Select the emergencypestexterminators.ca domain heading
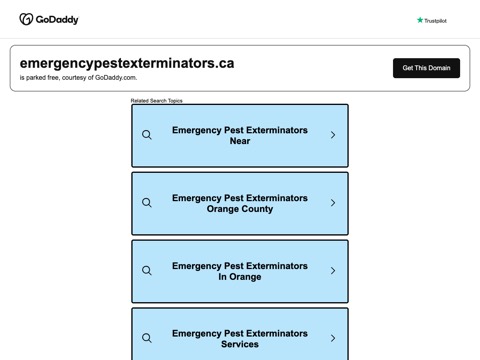 pos(127,63)
